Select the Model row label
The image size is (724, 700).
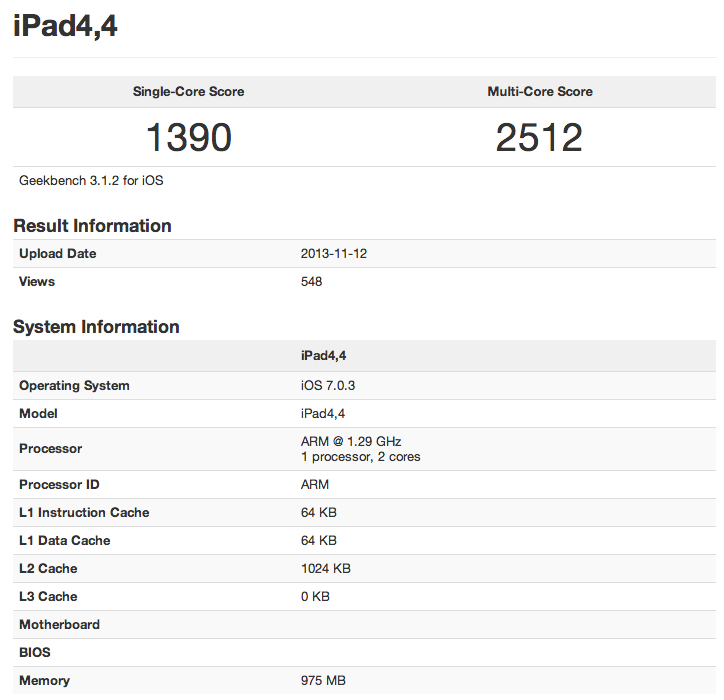pyautogui.click(x=38, y=413)
